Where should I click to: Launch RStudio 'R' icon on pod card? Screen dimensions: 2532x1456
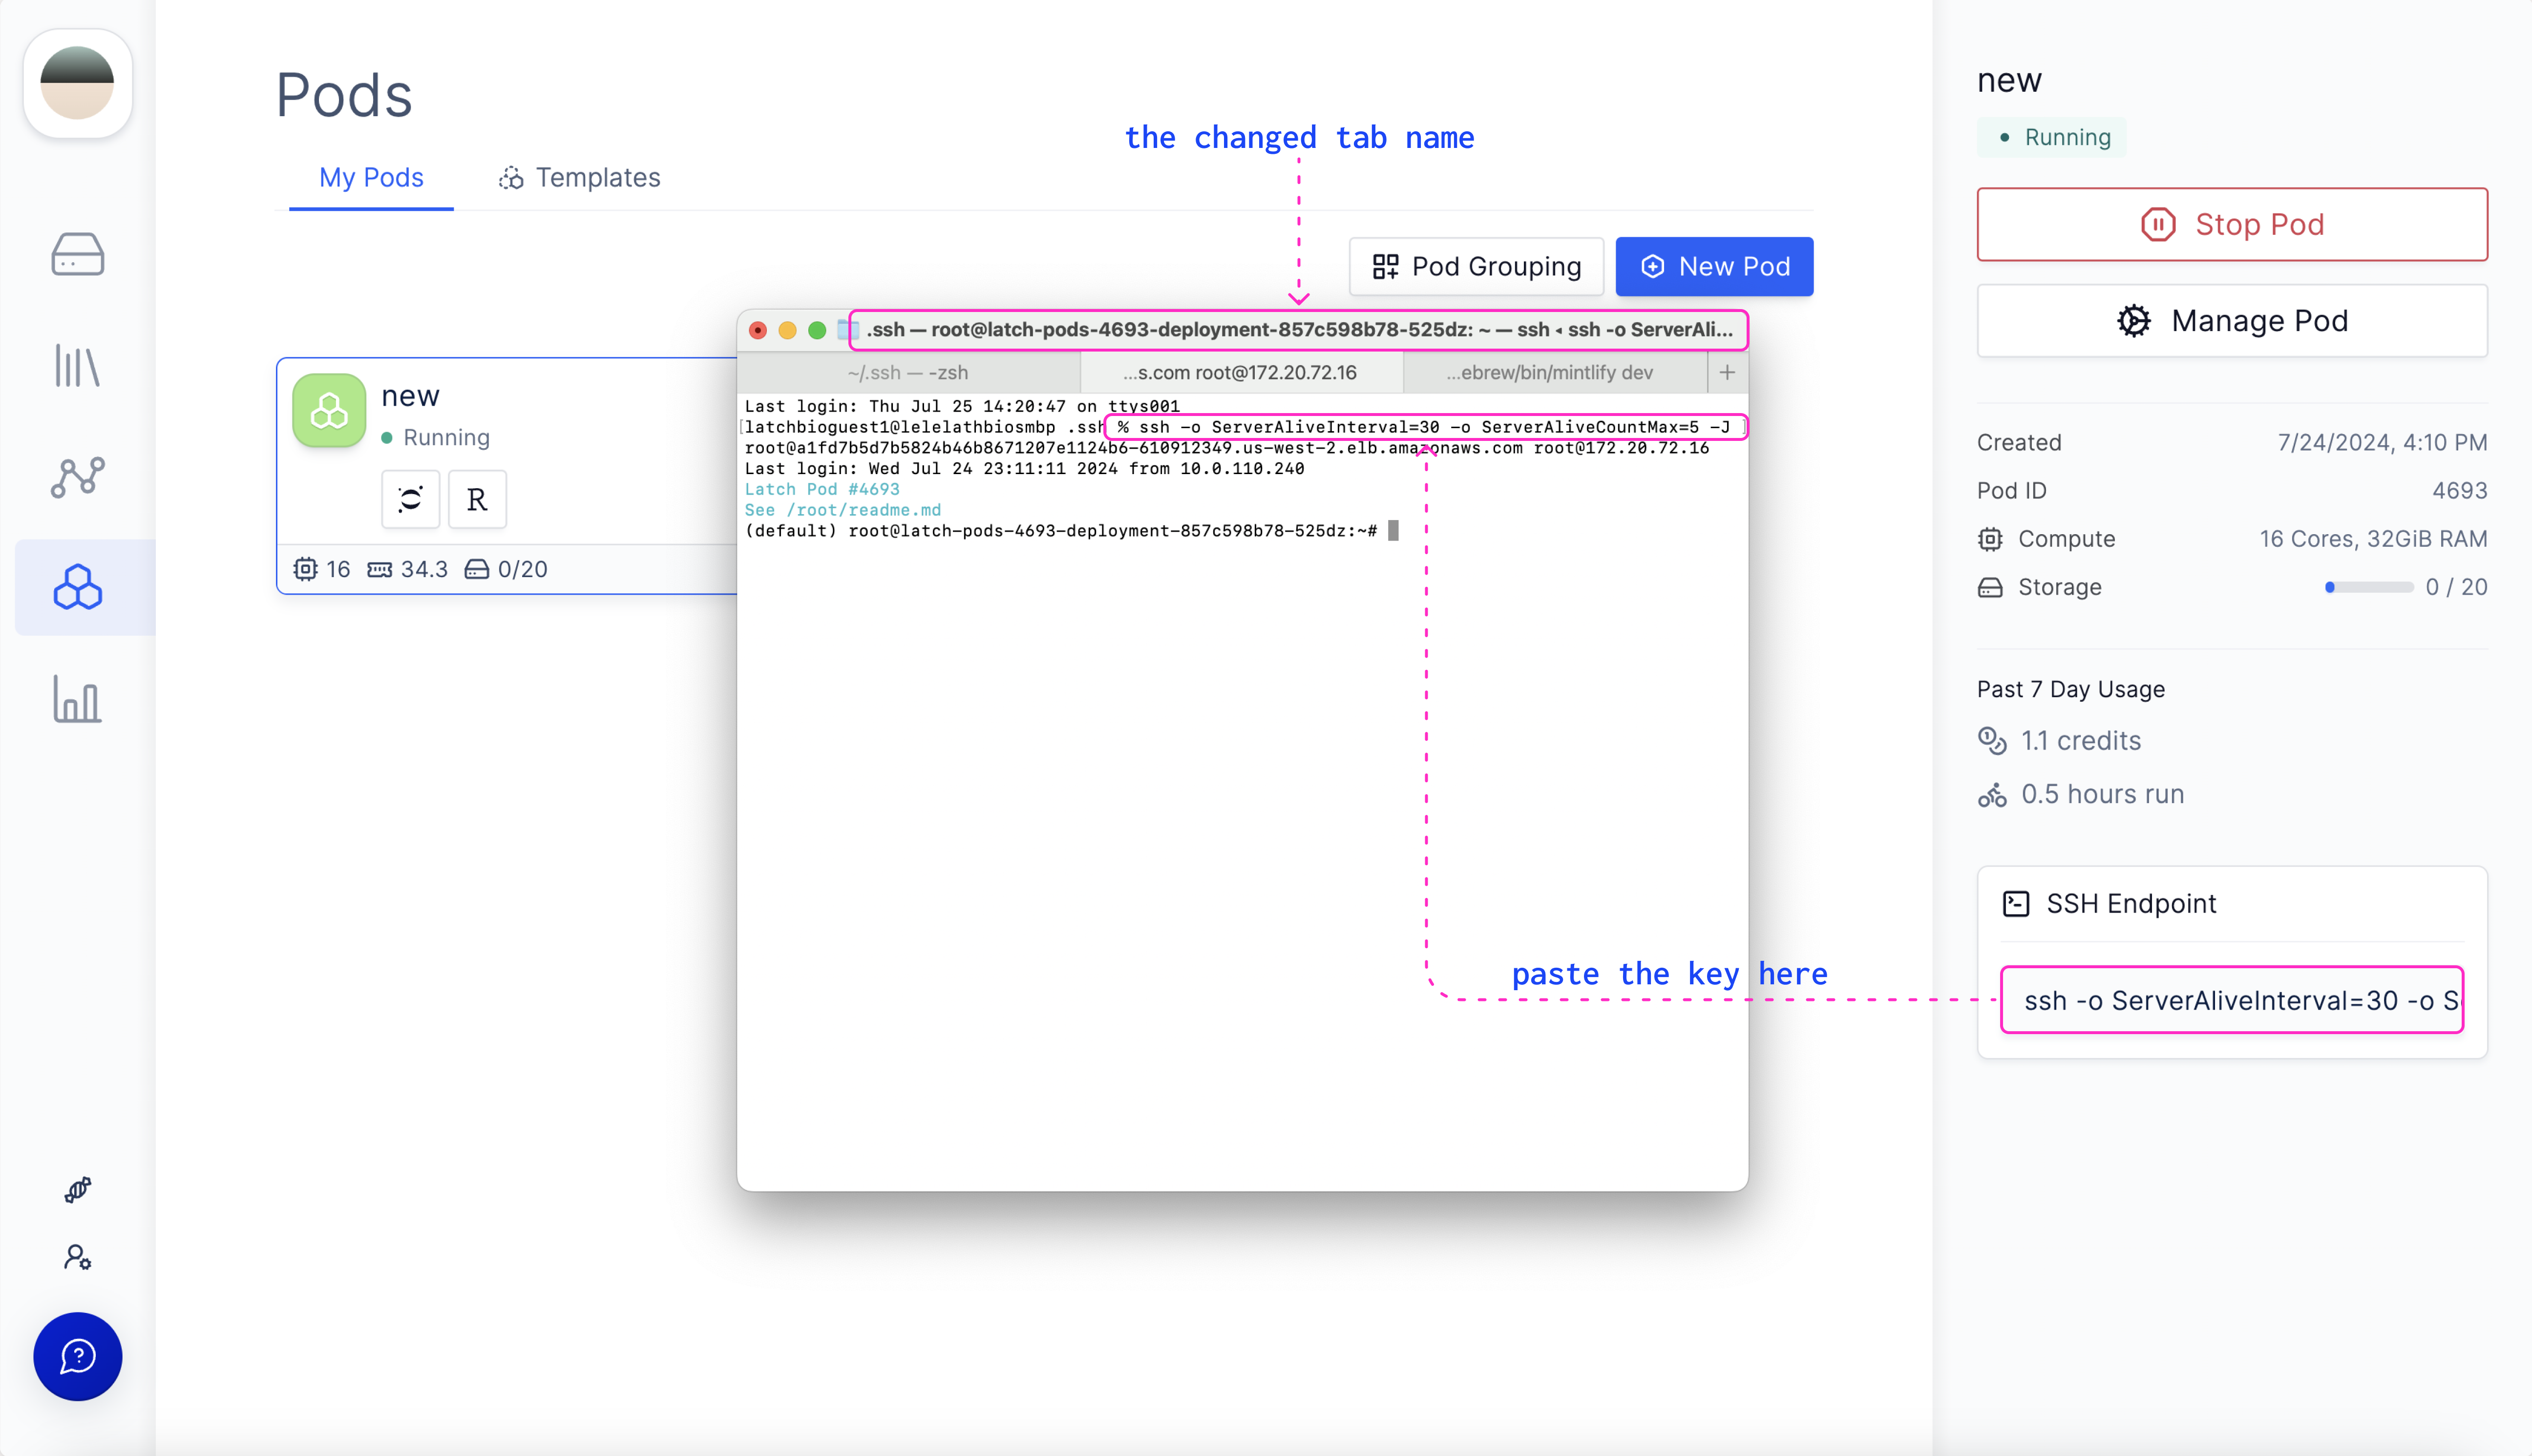[477, 498]
